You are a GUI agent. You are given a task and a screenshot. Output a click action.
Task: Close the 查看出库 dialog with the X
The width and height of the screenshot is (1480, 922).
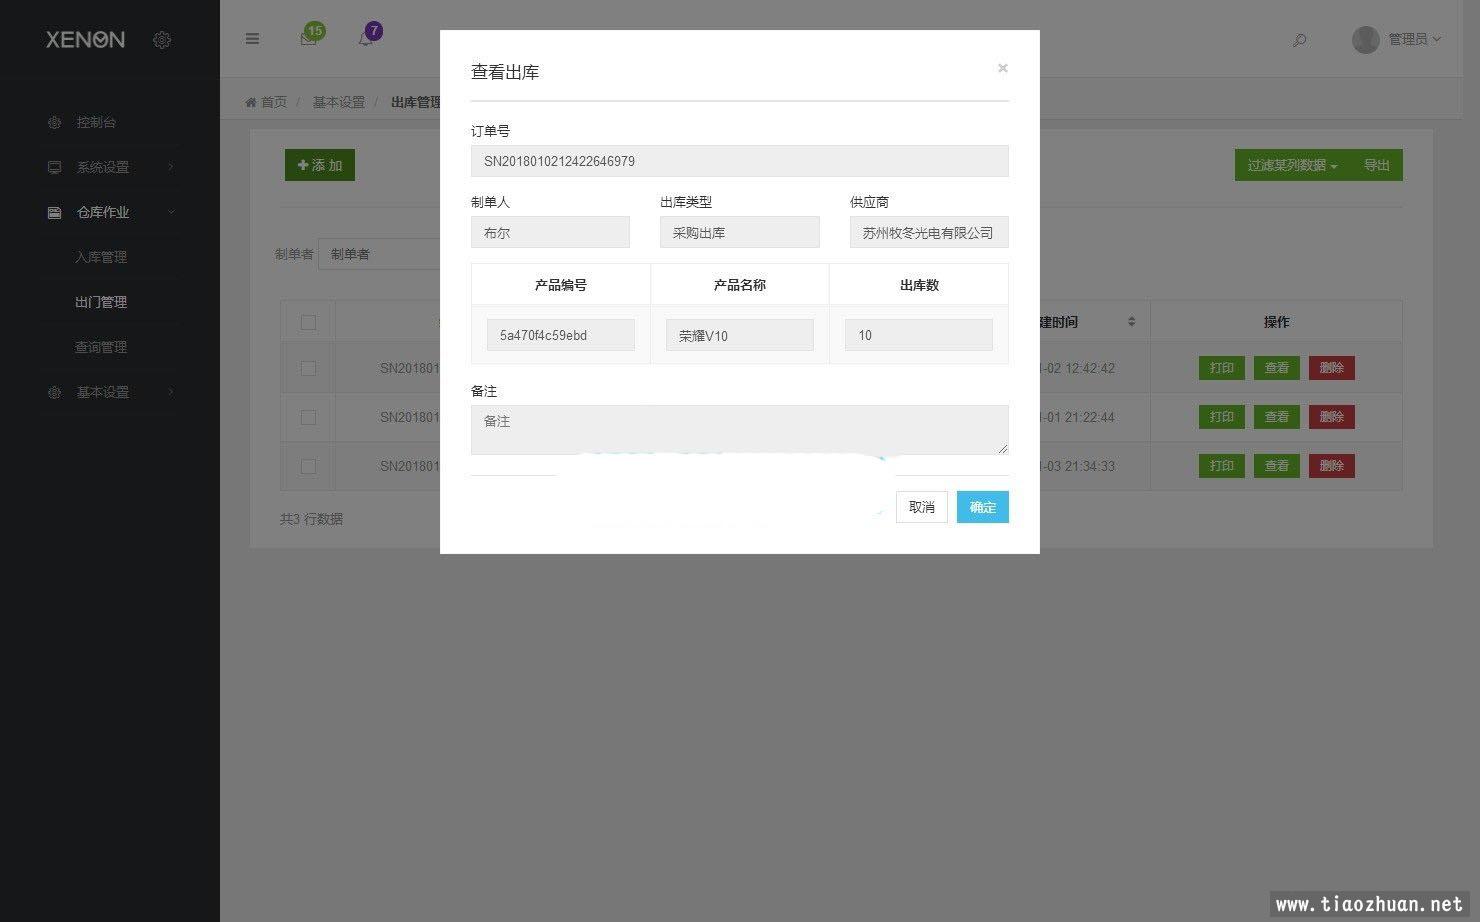tap(1002, 68)
